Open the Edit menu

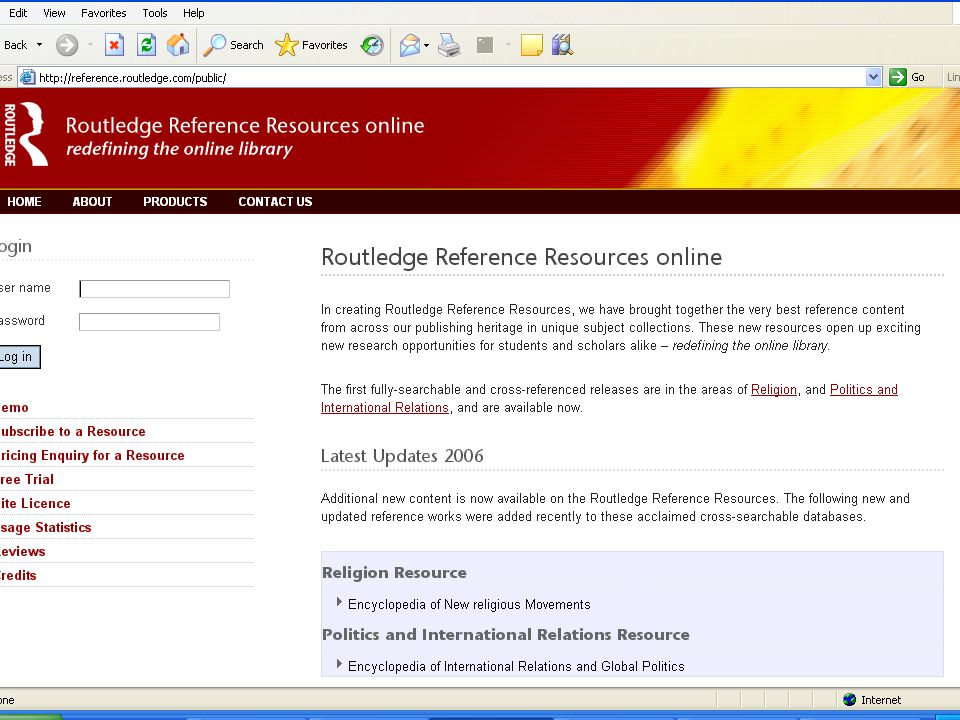[18, 13]
